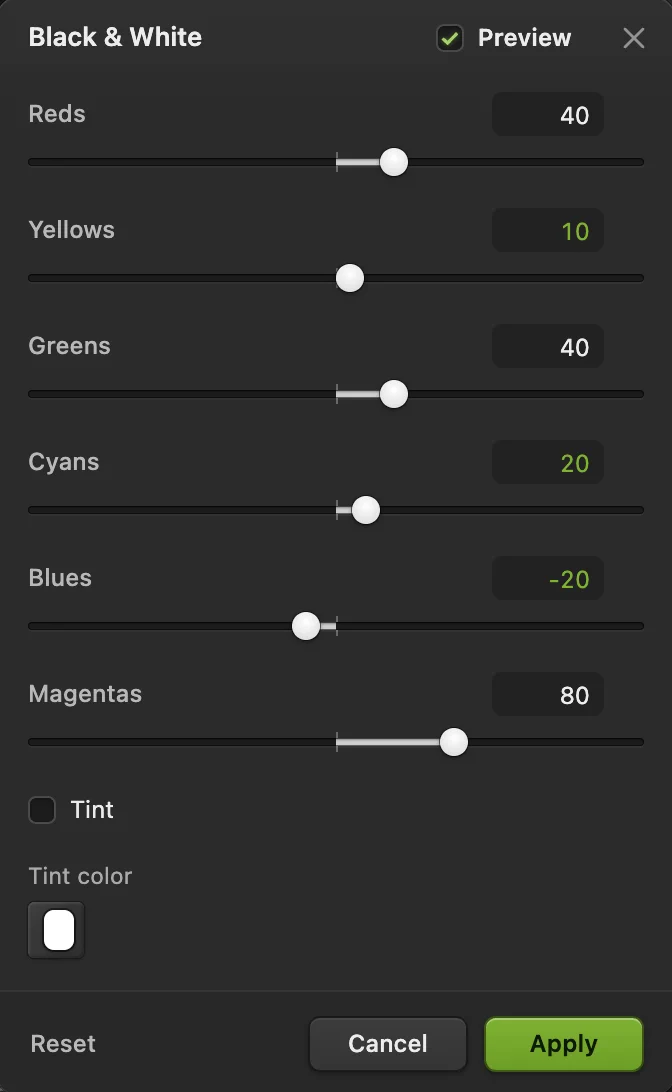Screen dimensions: 672x1092
Task: Close the Black & White dialog
Action: 633,38
